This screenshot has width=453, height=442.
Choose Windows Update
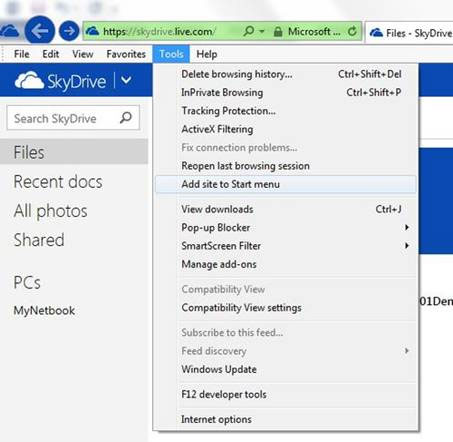[286, 369]
